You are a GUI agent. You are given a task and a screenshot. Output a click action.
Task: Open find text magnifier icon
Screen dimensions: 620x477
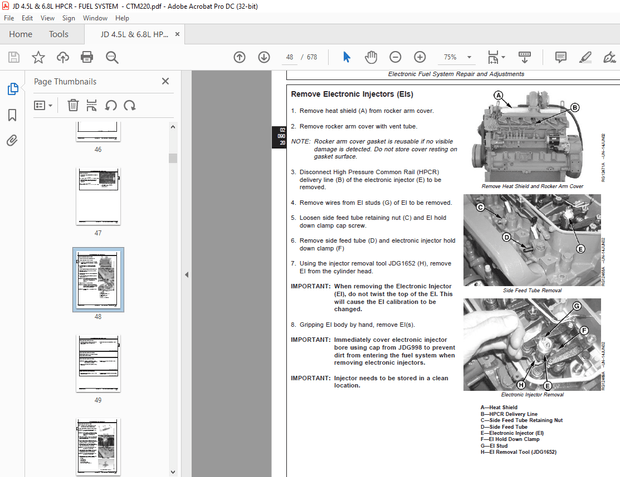click(x=112, y=57)
